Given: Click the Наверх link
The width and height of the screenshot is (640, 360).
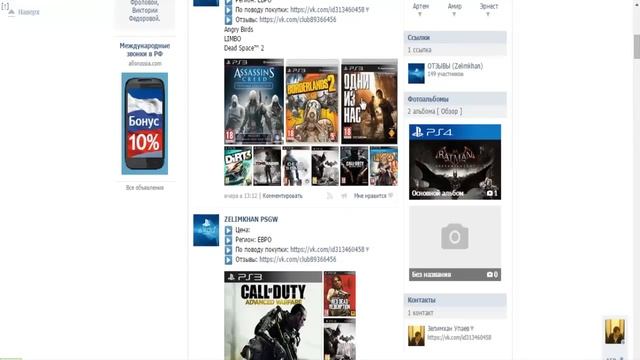Looking at the screenshot, I should point(29,12).
